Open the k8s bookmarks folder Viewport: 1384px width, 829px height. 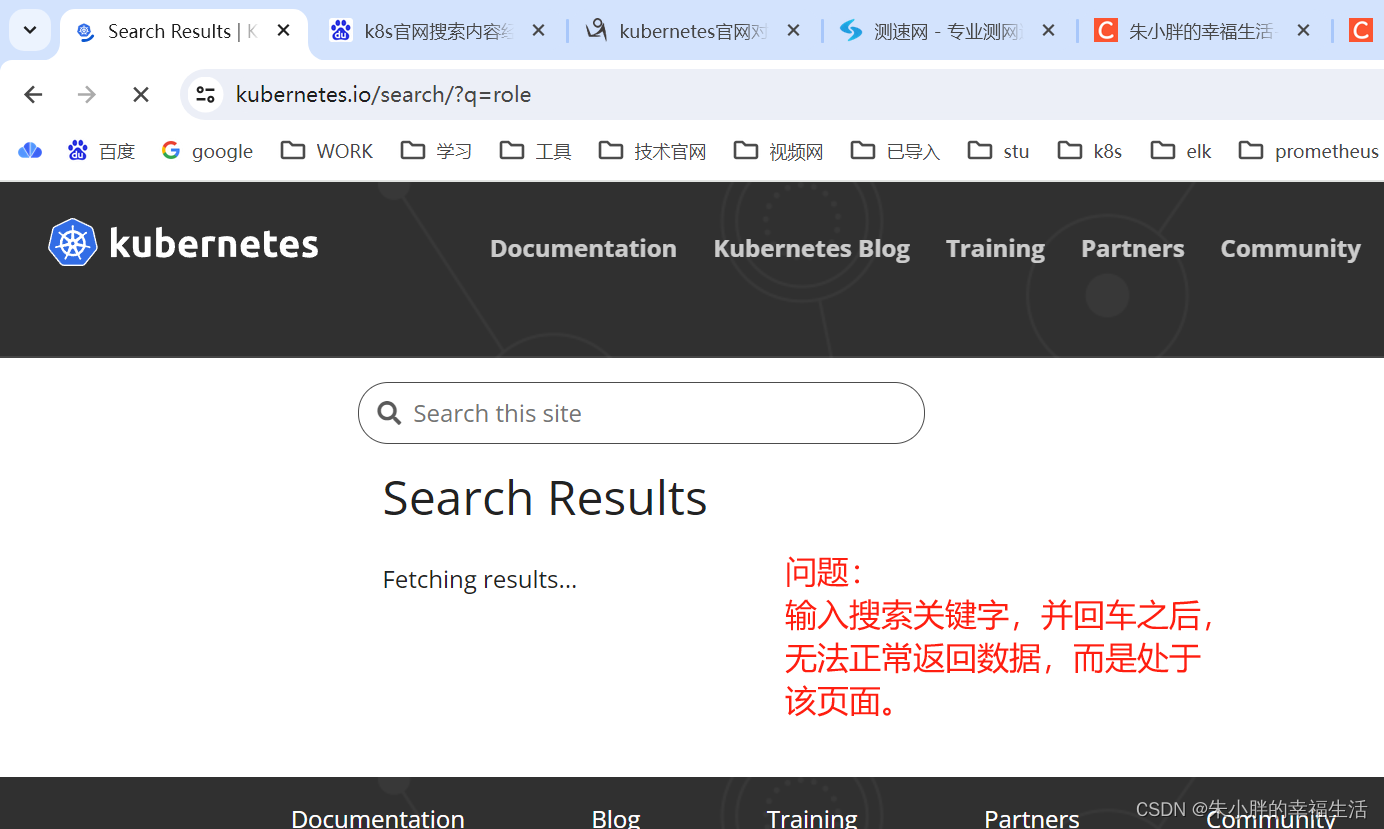[1090, 151]
